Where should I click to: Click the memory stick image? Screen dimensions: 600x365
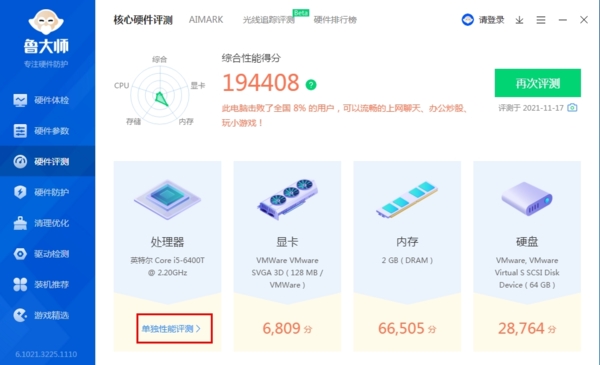pos(407,200)
